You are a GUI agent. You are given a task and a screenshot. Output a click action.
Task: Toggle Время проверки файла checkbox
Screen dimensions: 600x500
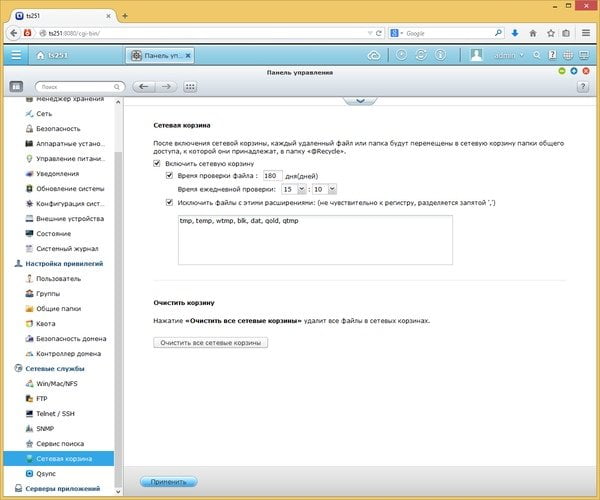169,176
